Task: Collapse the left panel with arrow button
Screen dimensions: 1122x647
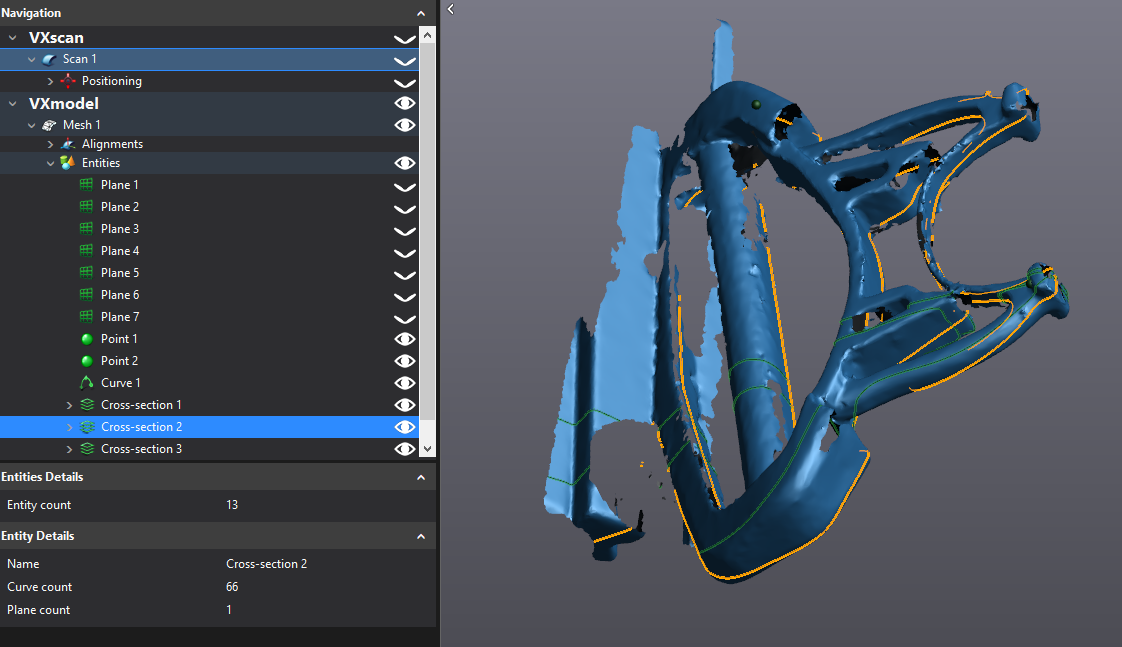Action: (451, 9)
